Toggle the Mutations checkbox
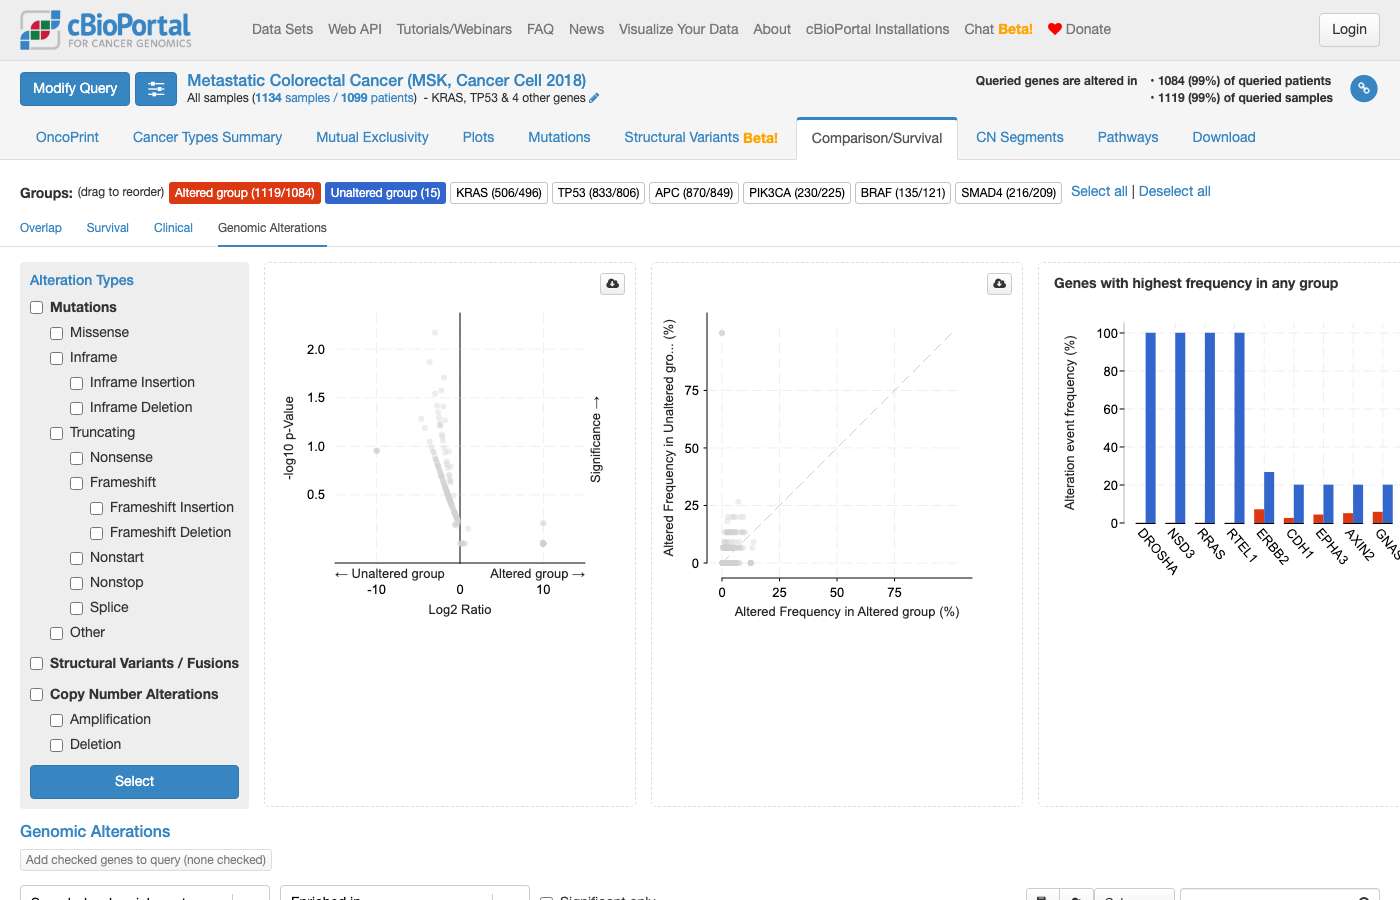The image size is (1400, 900). tap(37, 308)
